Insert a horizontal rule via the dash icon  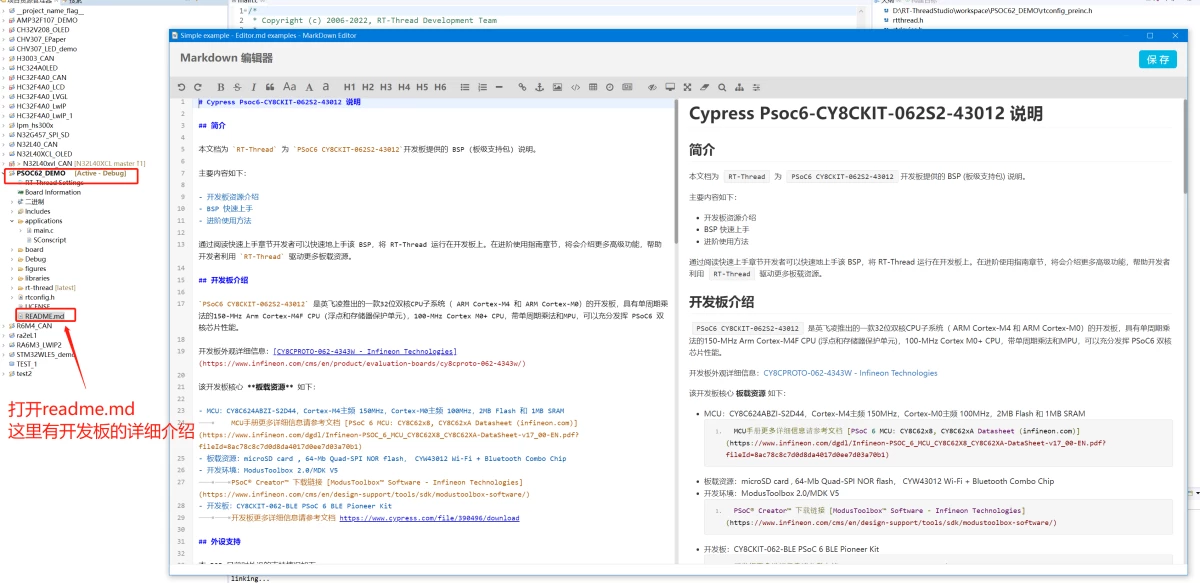click(499, 87)
